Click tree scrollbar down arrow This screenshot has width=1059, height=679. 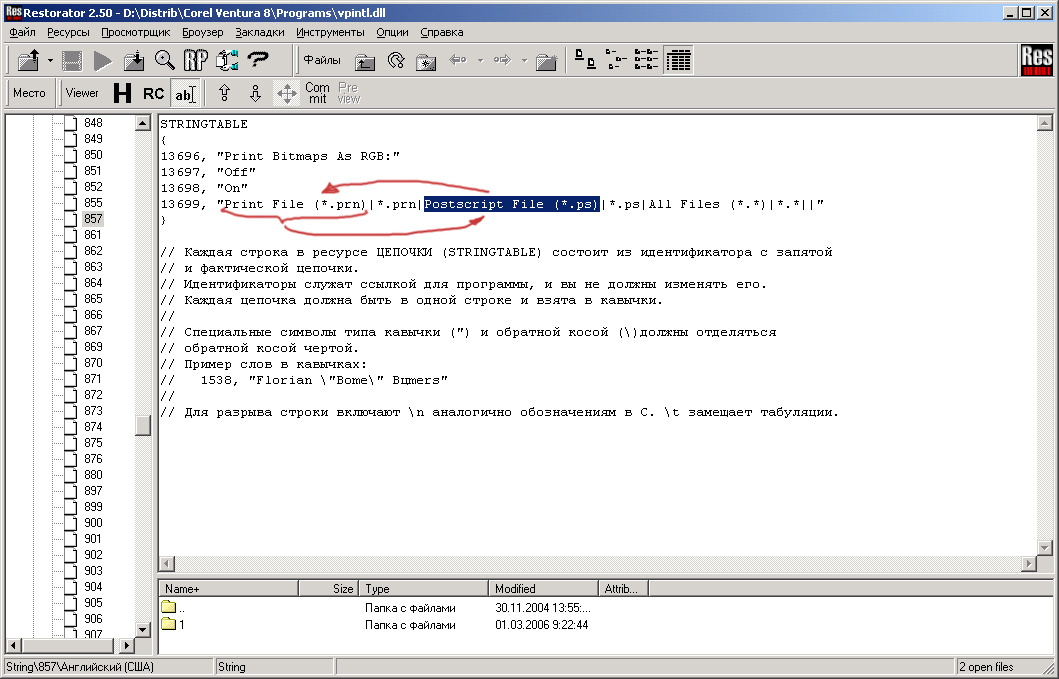pos(143,630)
